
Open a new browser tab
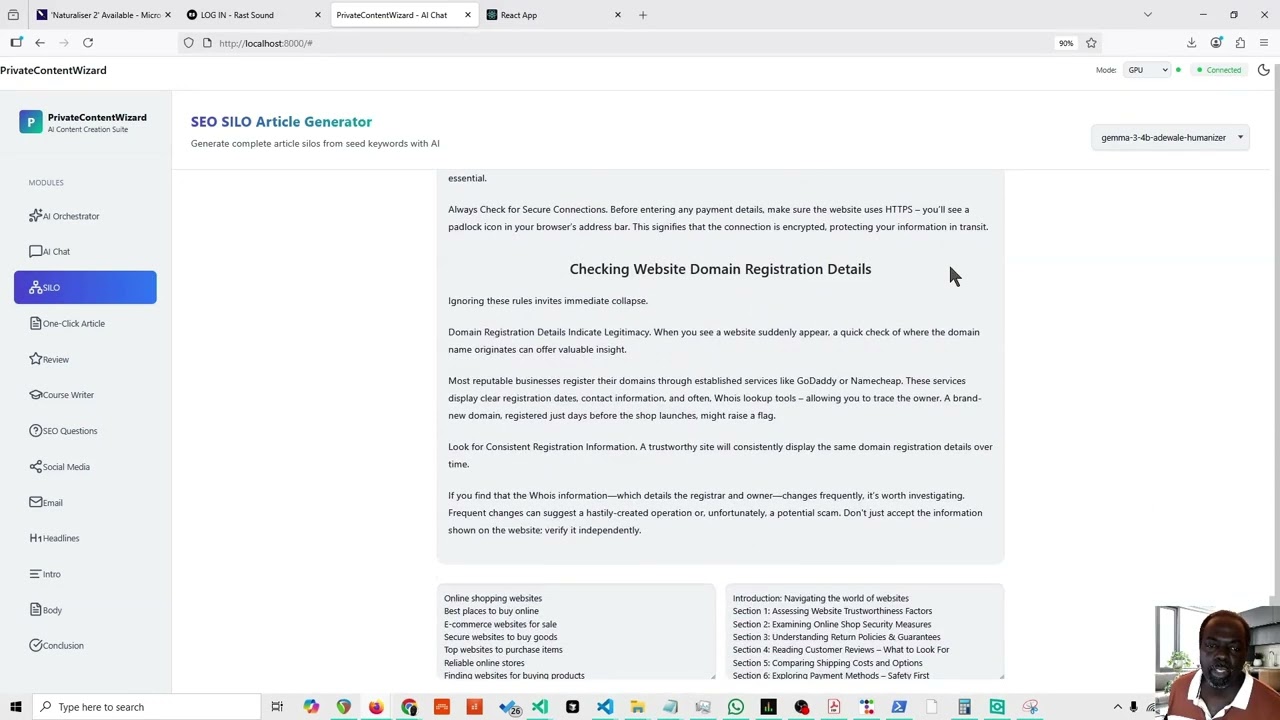(643, 15)
